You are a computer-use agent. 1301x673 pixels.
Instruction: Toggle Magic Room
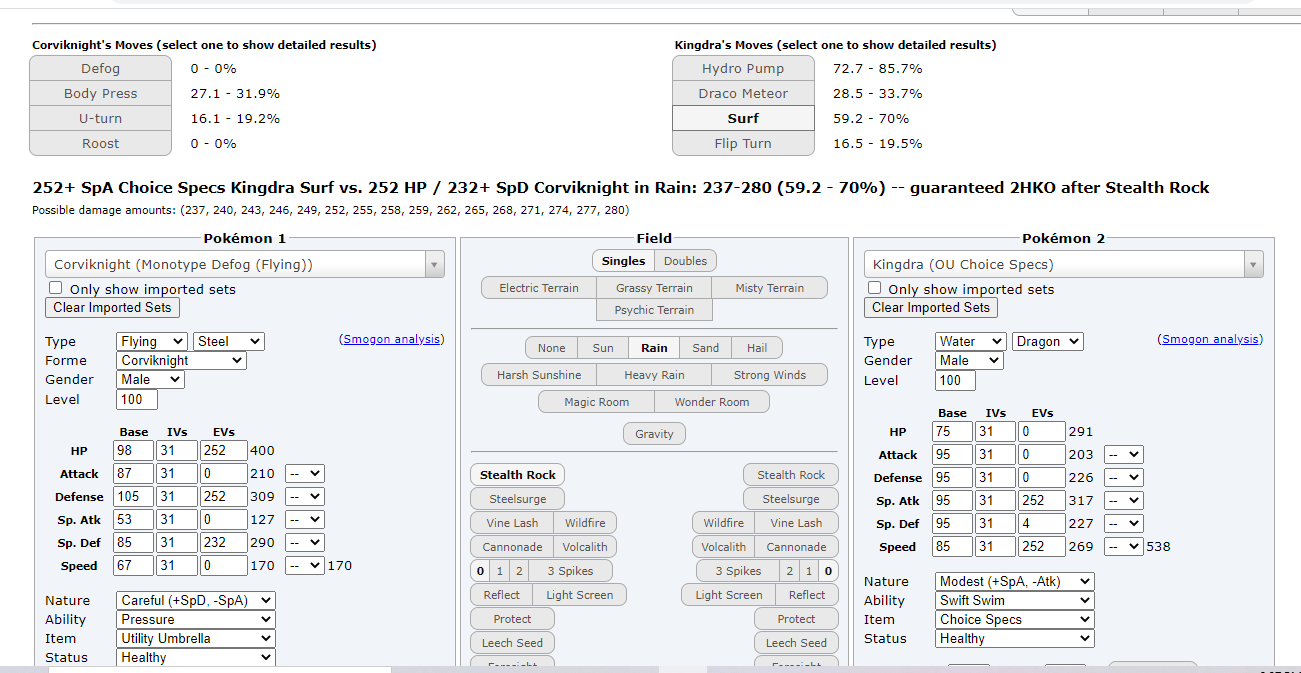(x=596, y=402)
